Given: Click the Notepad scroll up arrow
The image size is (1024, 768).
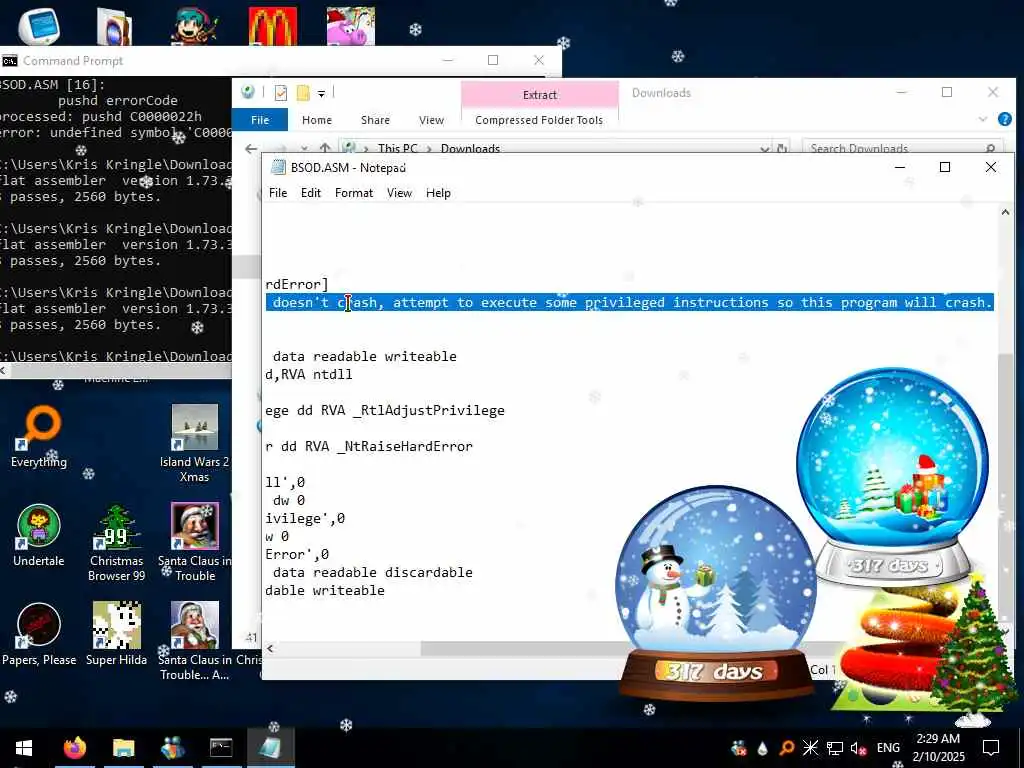Looking at the screenshot, I should point(1005,212).
